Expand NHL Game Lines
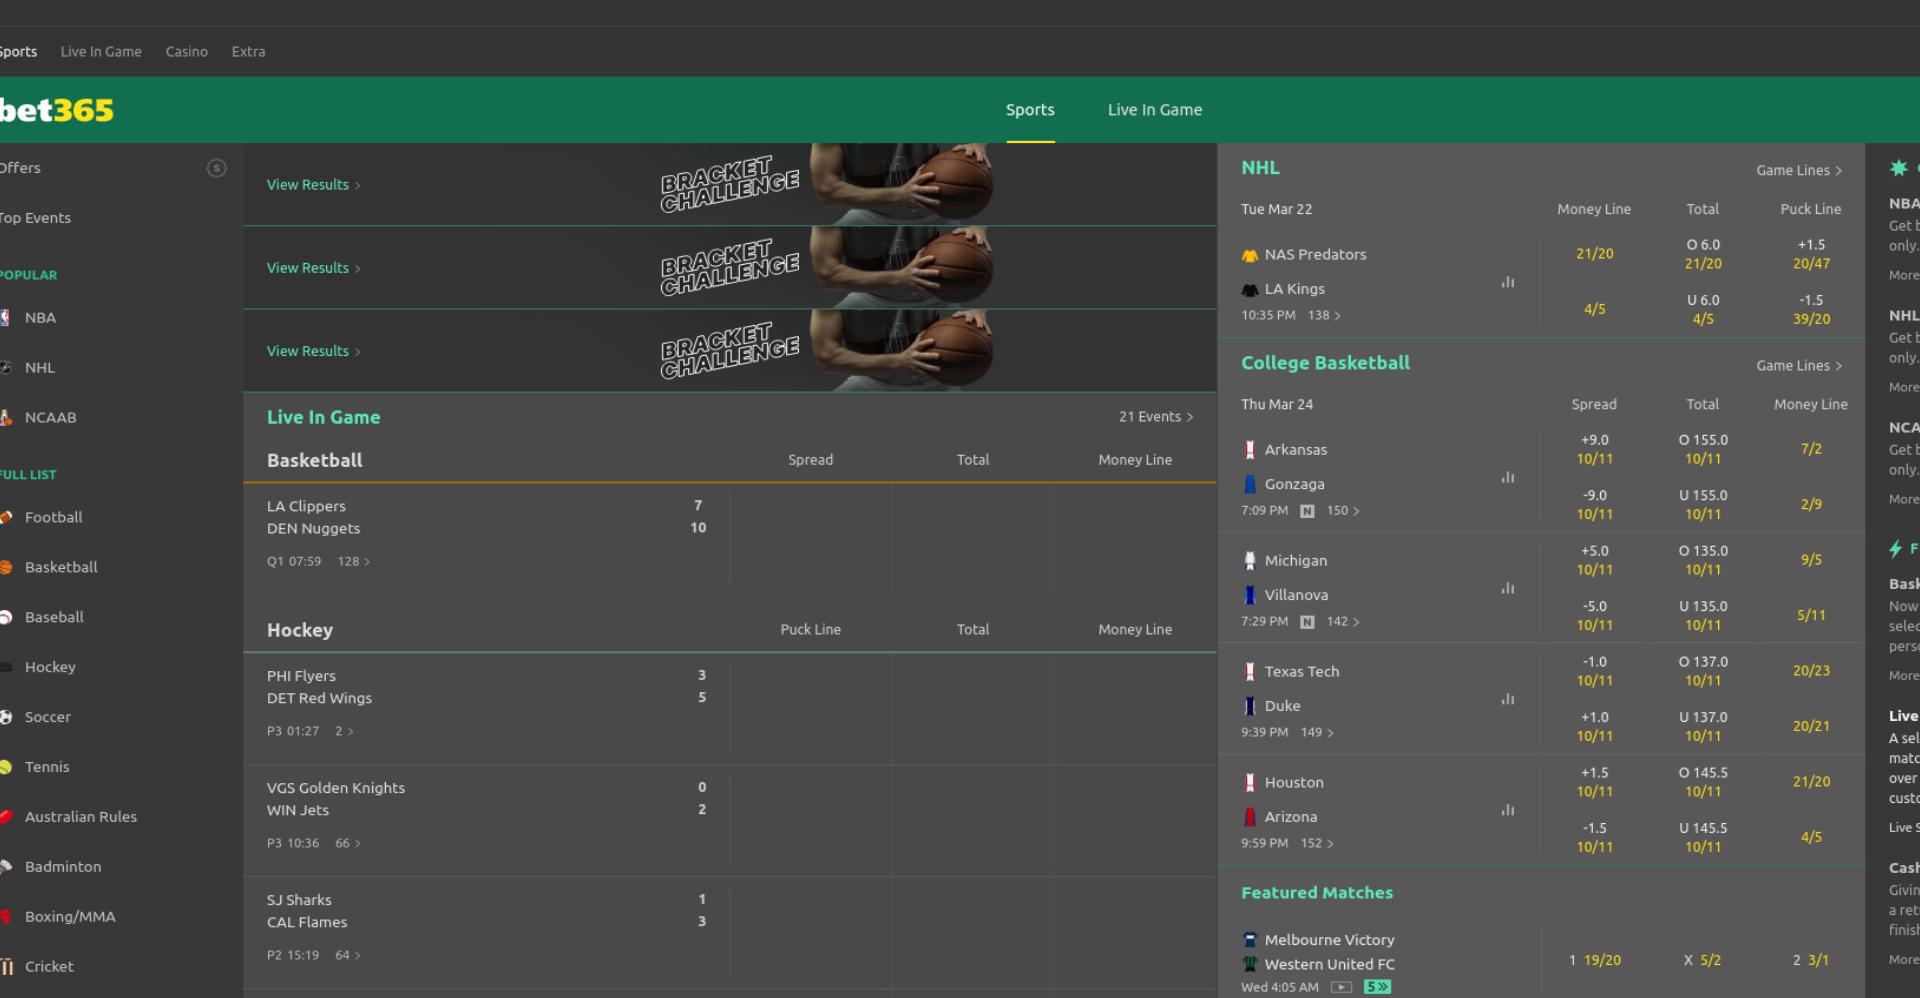This screenshot has width=1920, height=998. 1799,170
